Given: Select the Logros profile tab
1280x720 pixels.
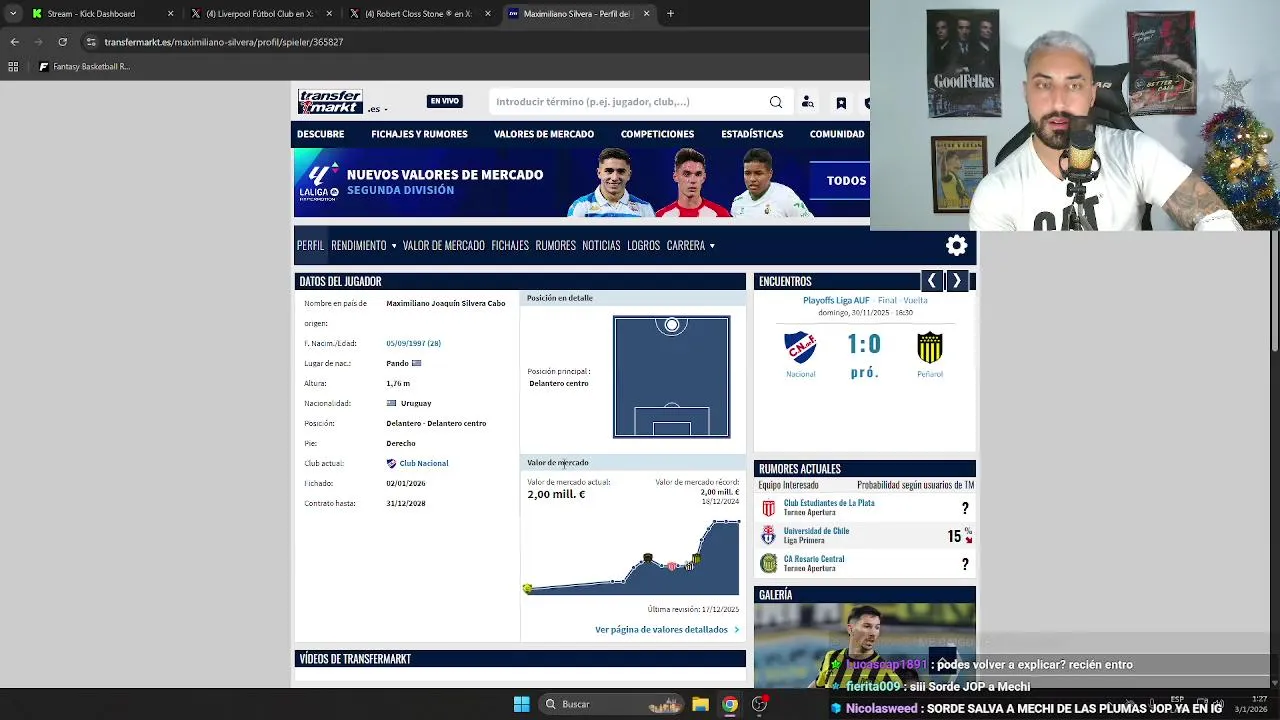Looking at the screenshot, I should (643, 245).
